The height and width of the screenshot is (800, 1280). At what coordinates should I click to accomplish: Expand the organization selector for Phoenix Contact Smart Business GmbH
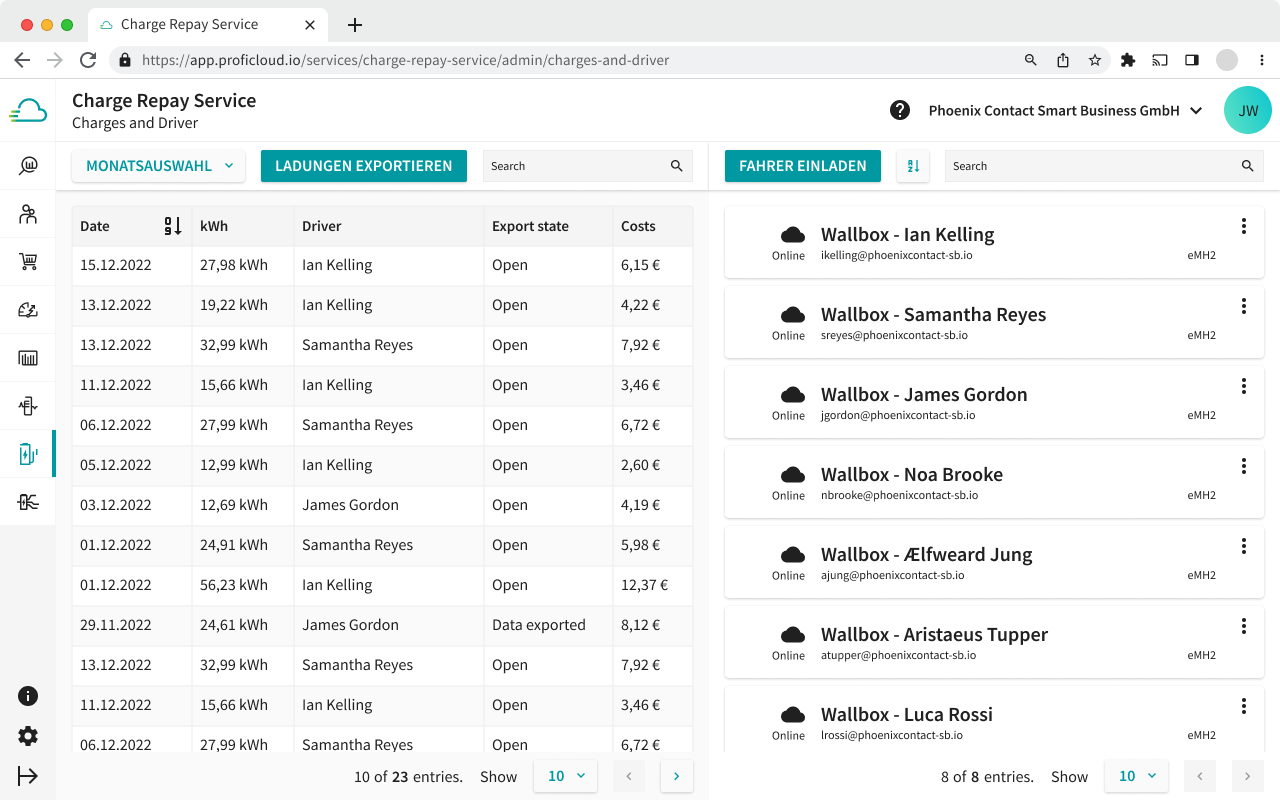[1197, 110]
